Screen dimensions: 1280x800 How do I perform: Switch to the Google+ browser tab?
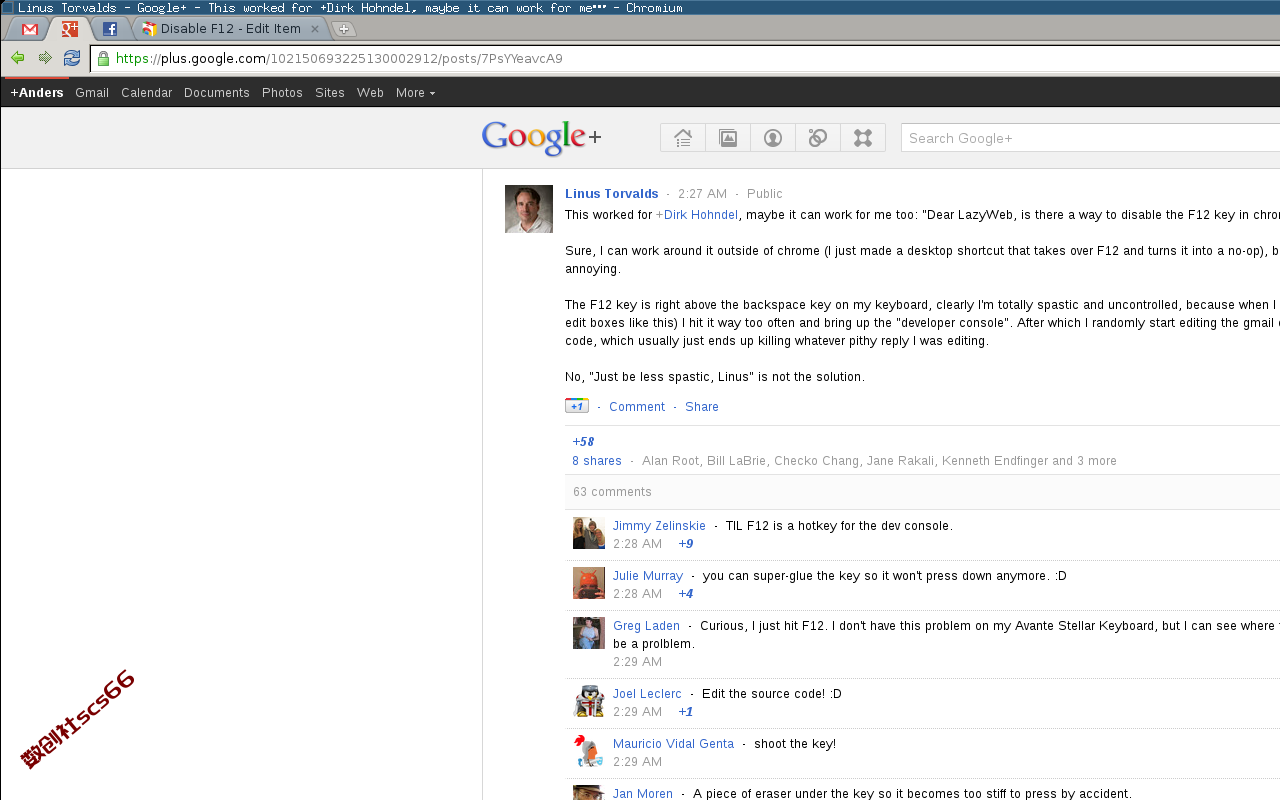coord(70,29)
